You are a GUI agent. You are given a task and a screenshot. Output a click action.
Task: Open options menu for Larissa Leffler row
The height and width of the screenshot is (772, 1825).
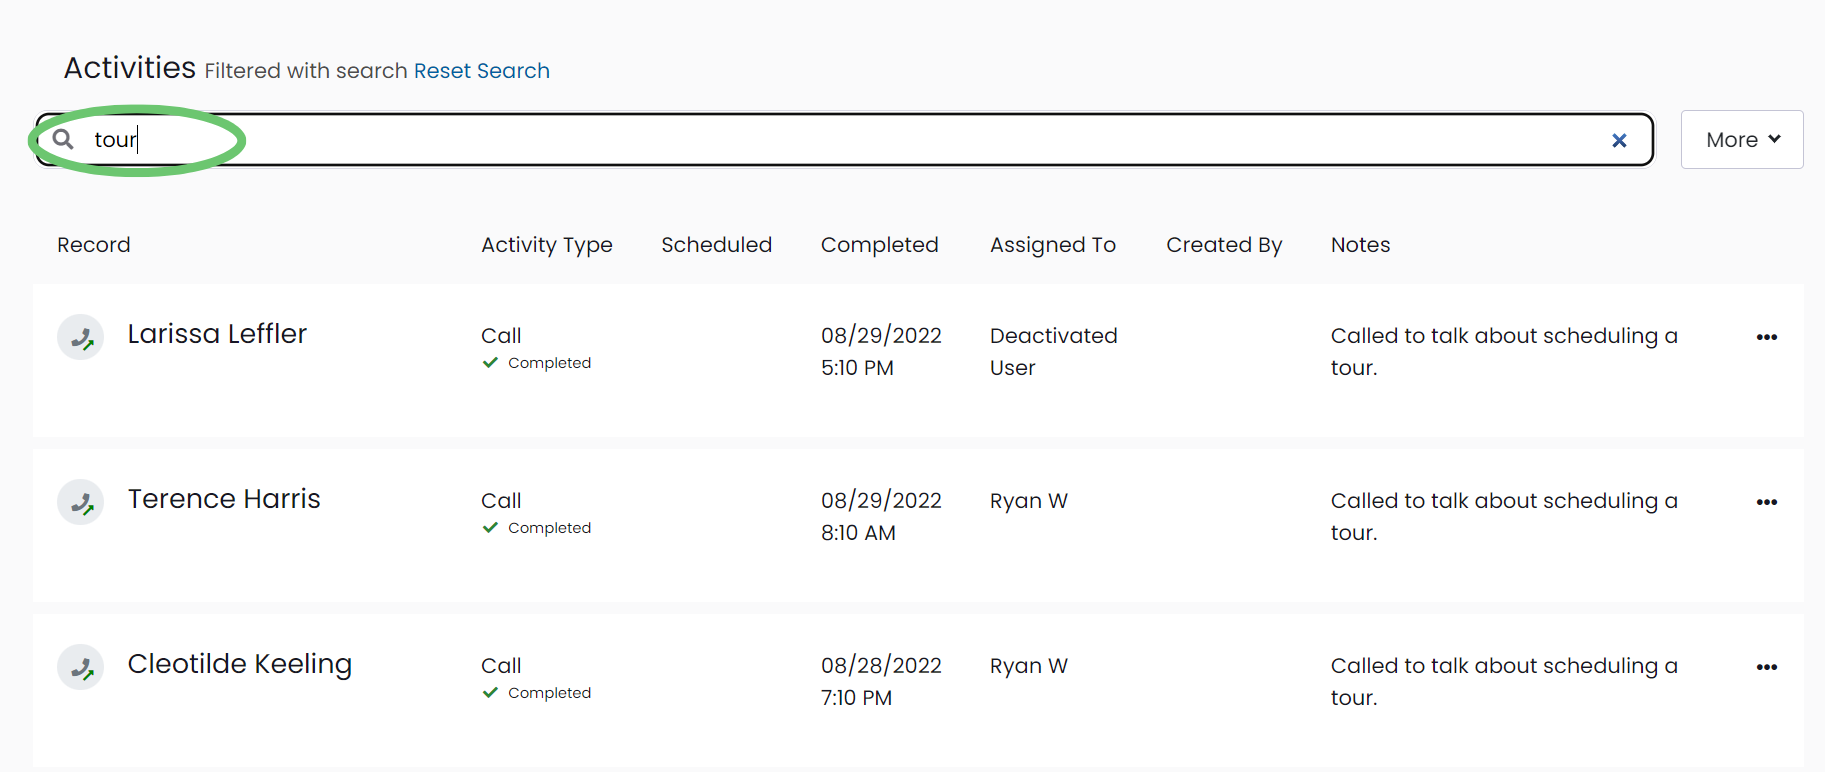tap(1767, 337)
